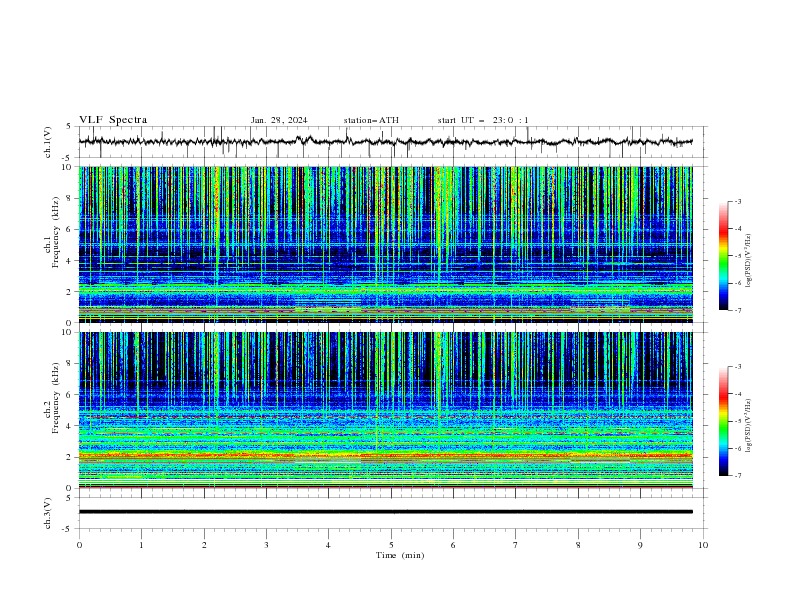Click time axis tick label '1'
Viewport: 792px width, 612px height.
tap(141, 545)
